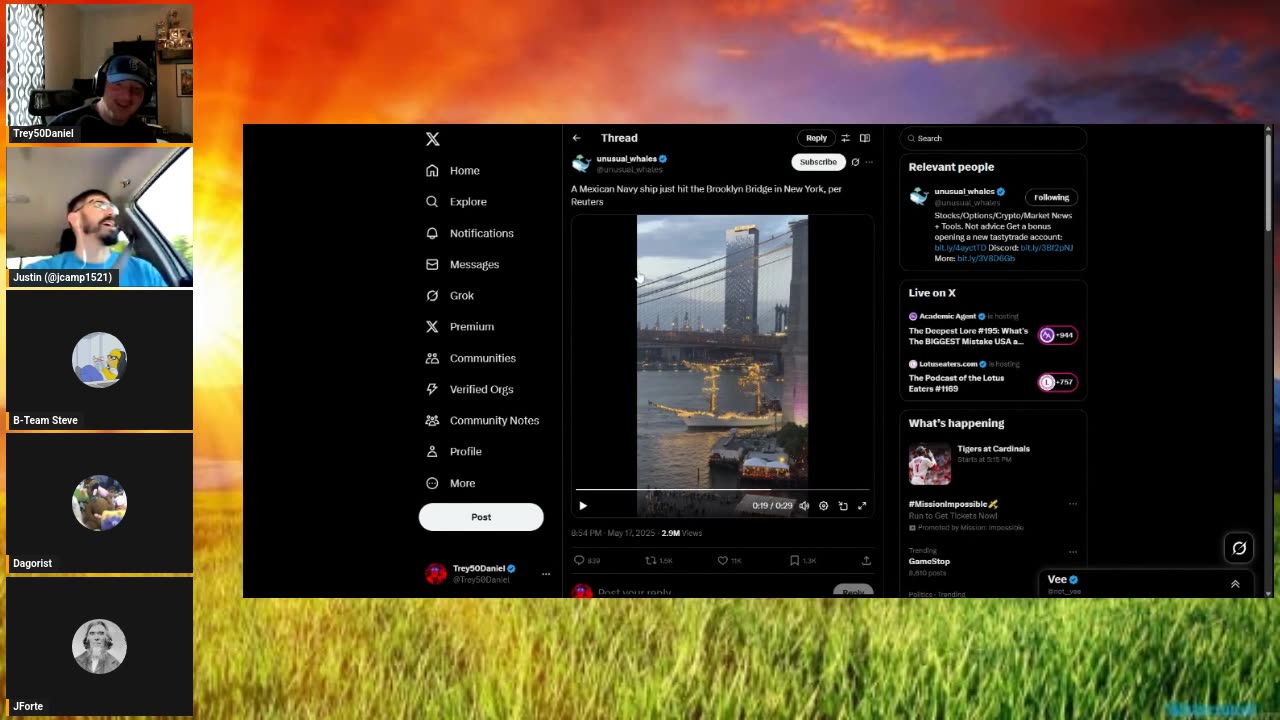Enter fullscreen on the video
This screenshot has width=1280, height=720.
point(862,506)
